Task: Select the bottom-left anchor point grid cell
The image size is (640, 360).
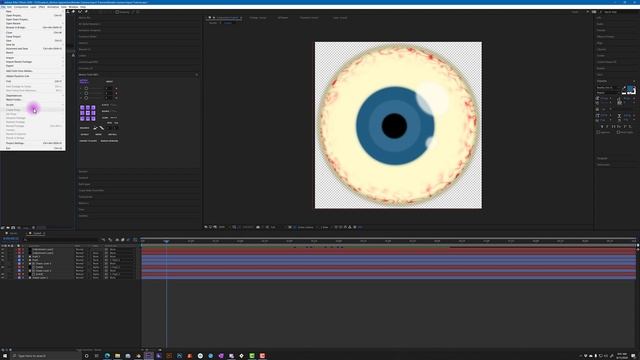Action: [x=82, y=118]
